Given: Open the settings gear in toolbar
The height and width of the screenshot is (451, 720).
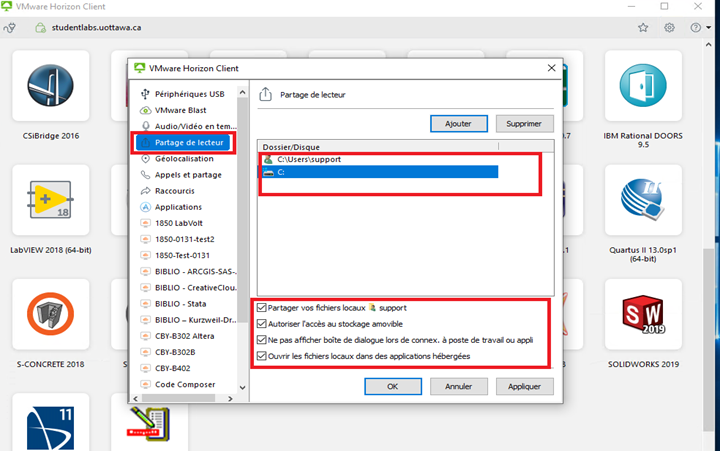Looking at the screenshot, I should 669,28.
